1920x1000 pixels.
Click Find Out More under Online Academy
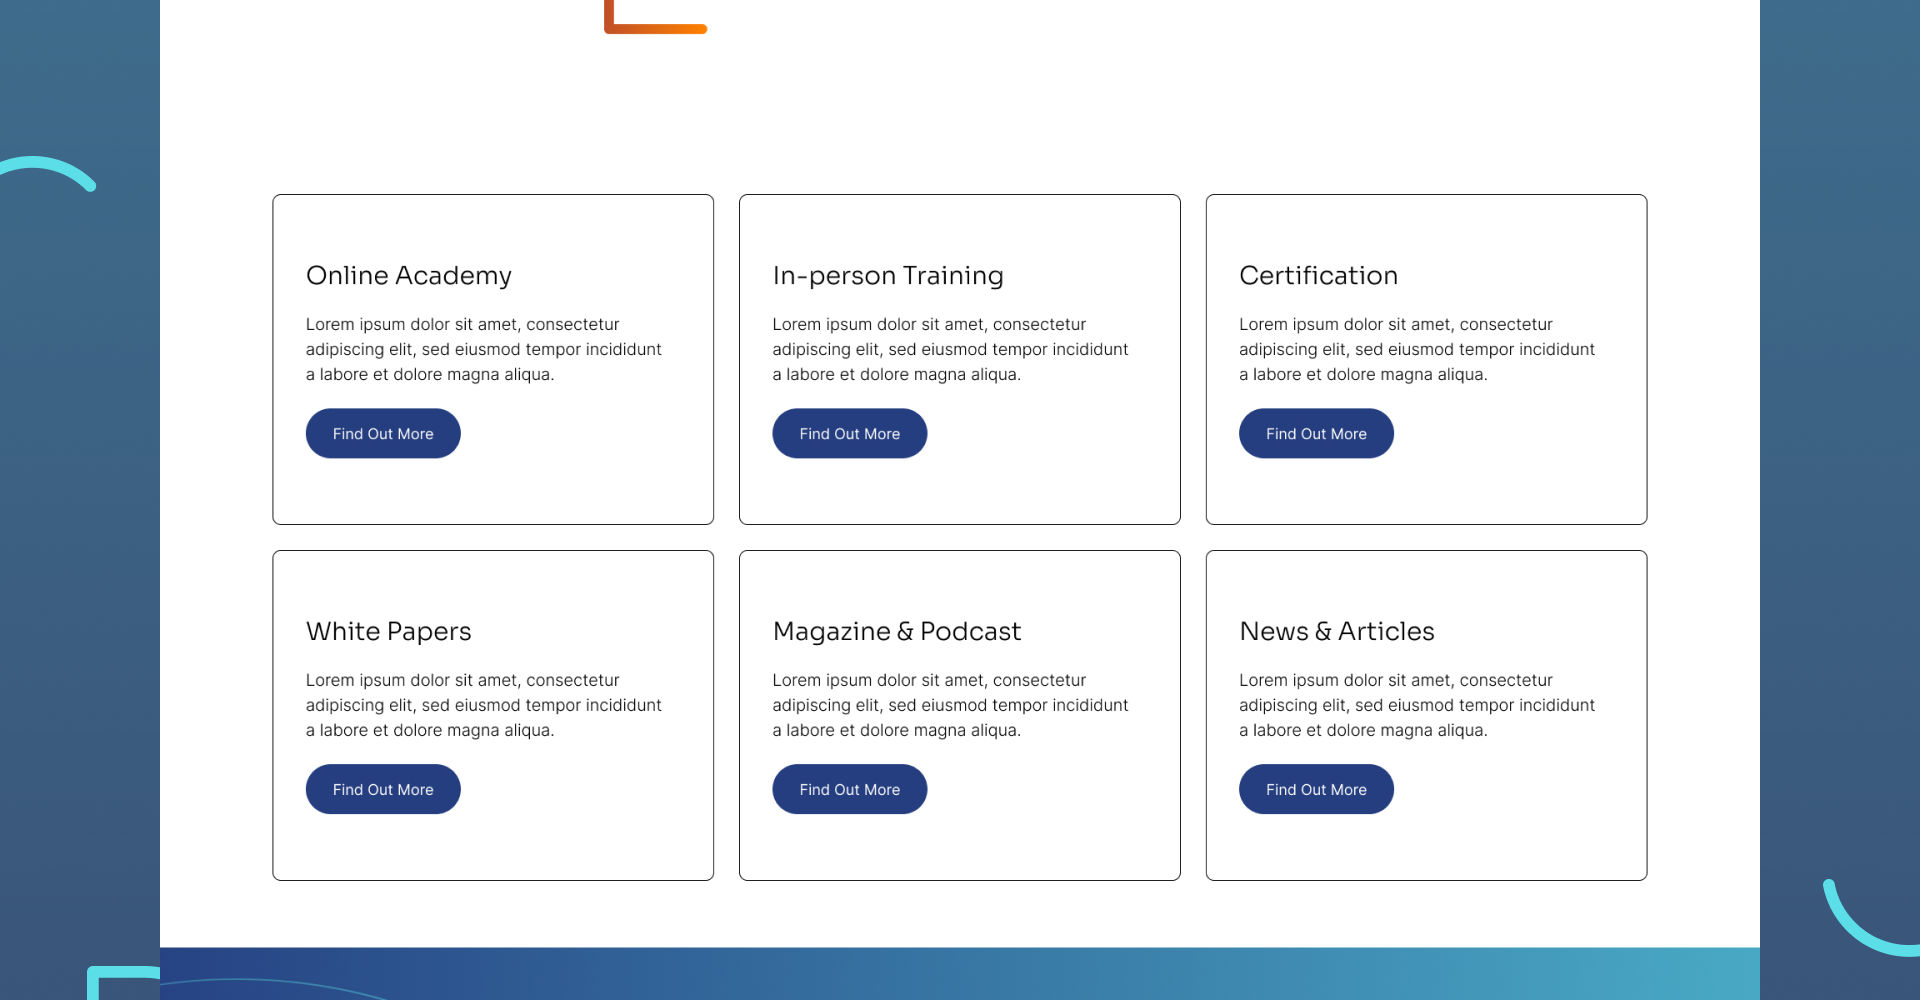pyautogui.click(x=383, y=434)
